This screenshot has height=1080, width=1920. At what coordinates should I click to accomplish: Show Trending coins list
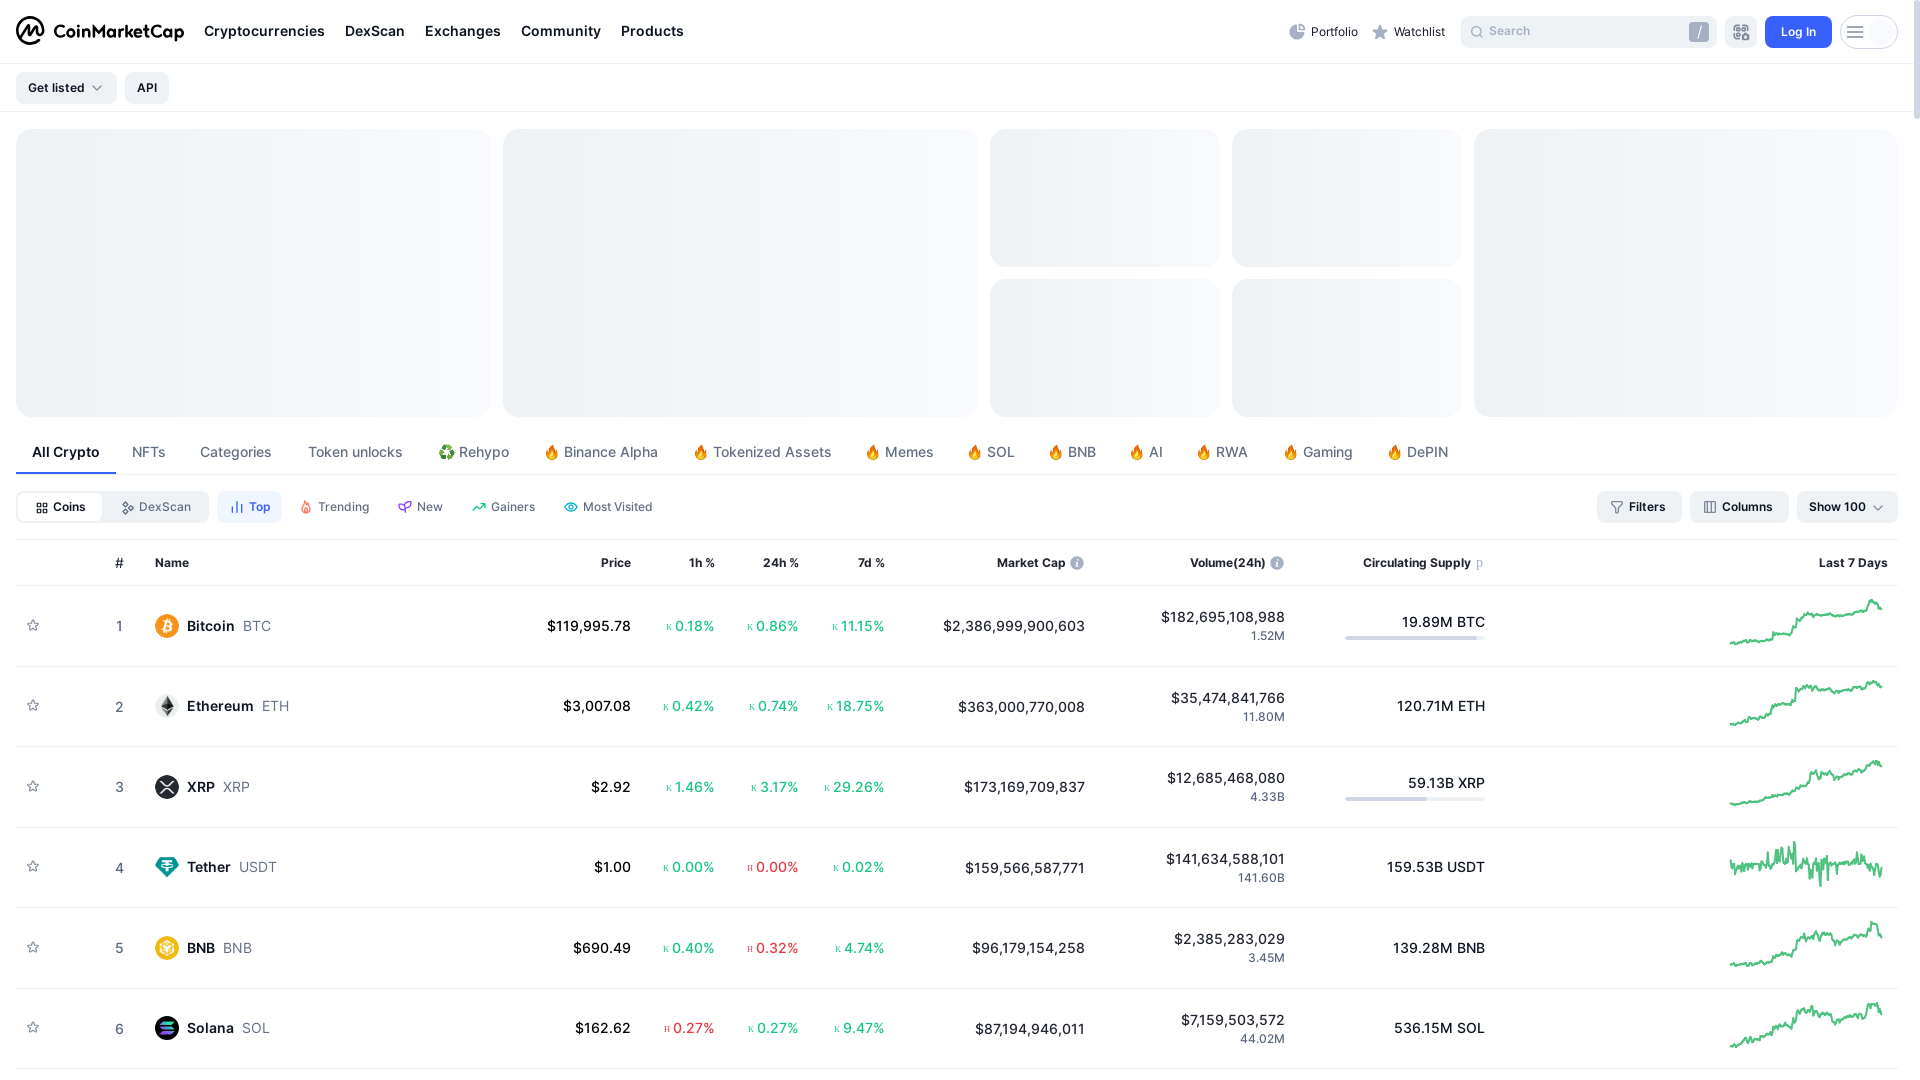pos(334,507)
